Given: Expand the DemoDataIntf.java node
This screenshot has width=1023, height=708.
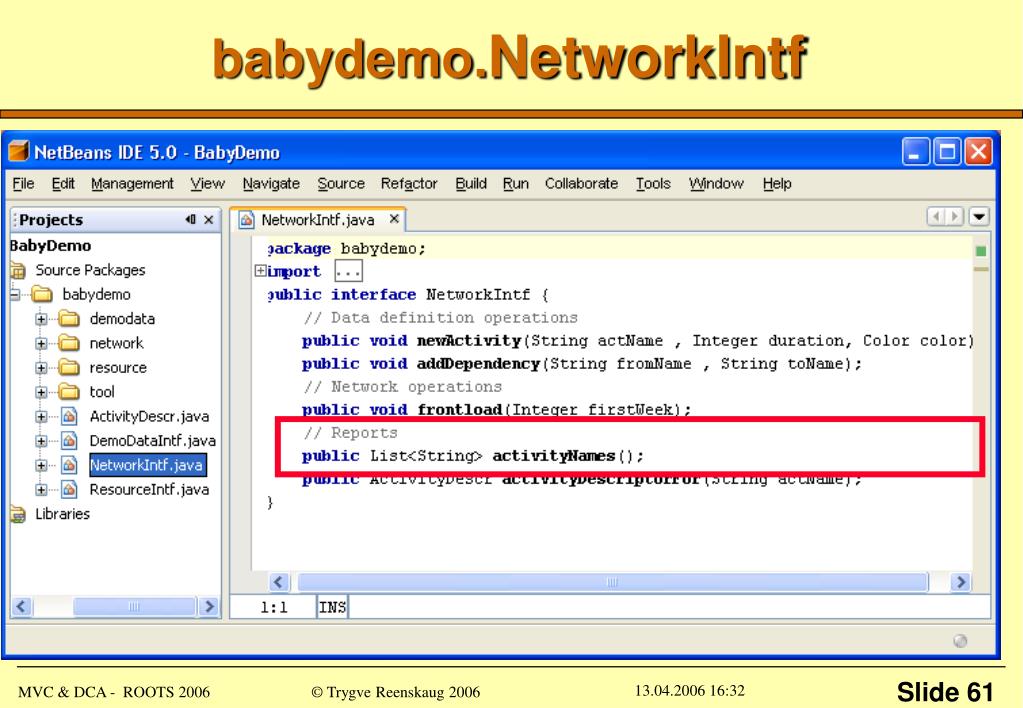Looking at the screenshot, I should pos(41,441).
